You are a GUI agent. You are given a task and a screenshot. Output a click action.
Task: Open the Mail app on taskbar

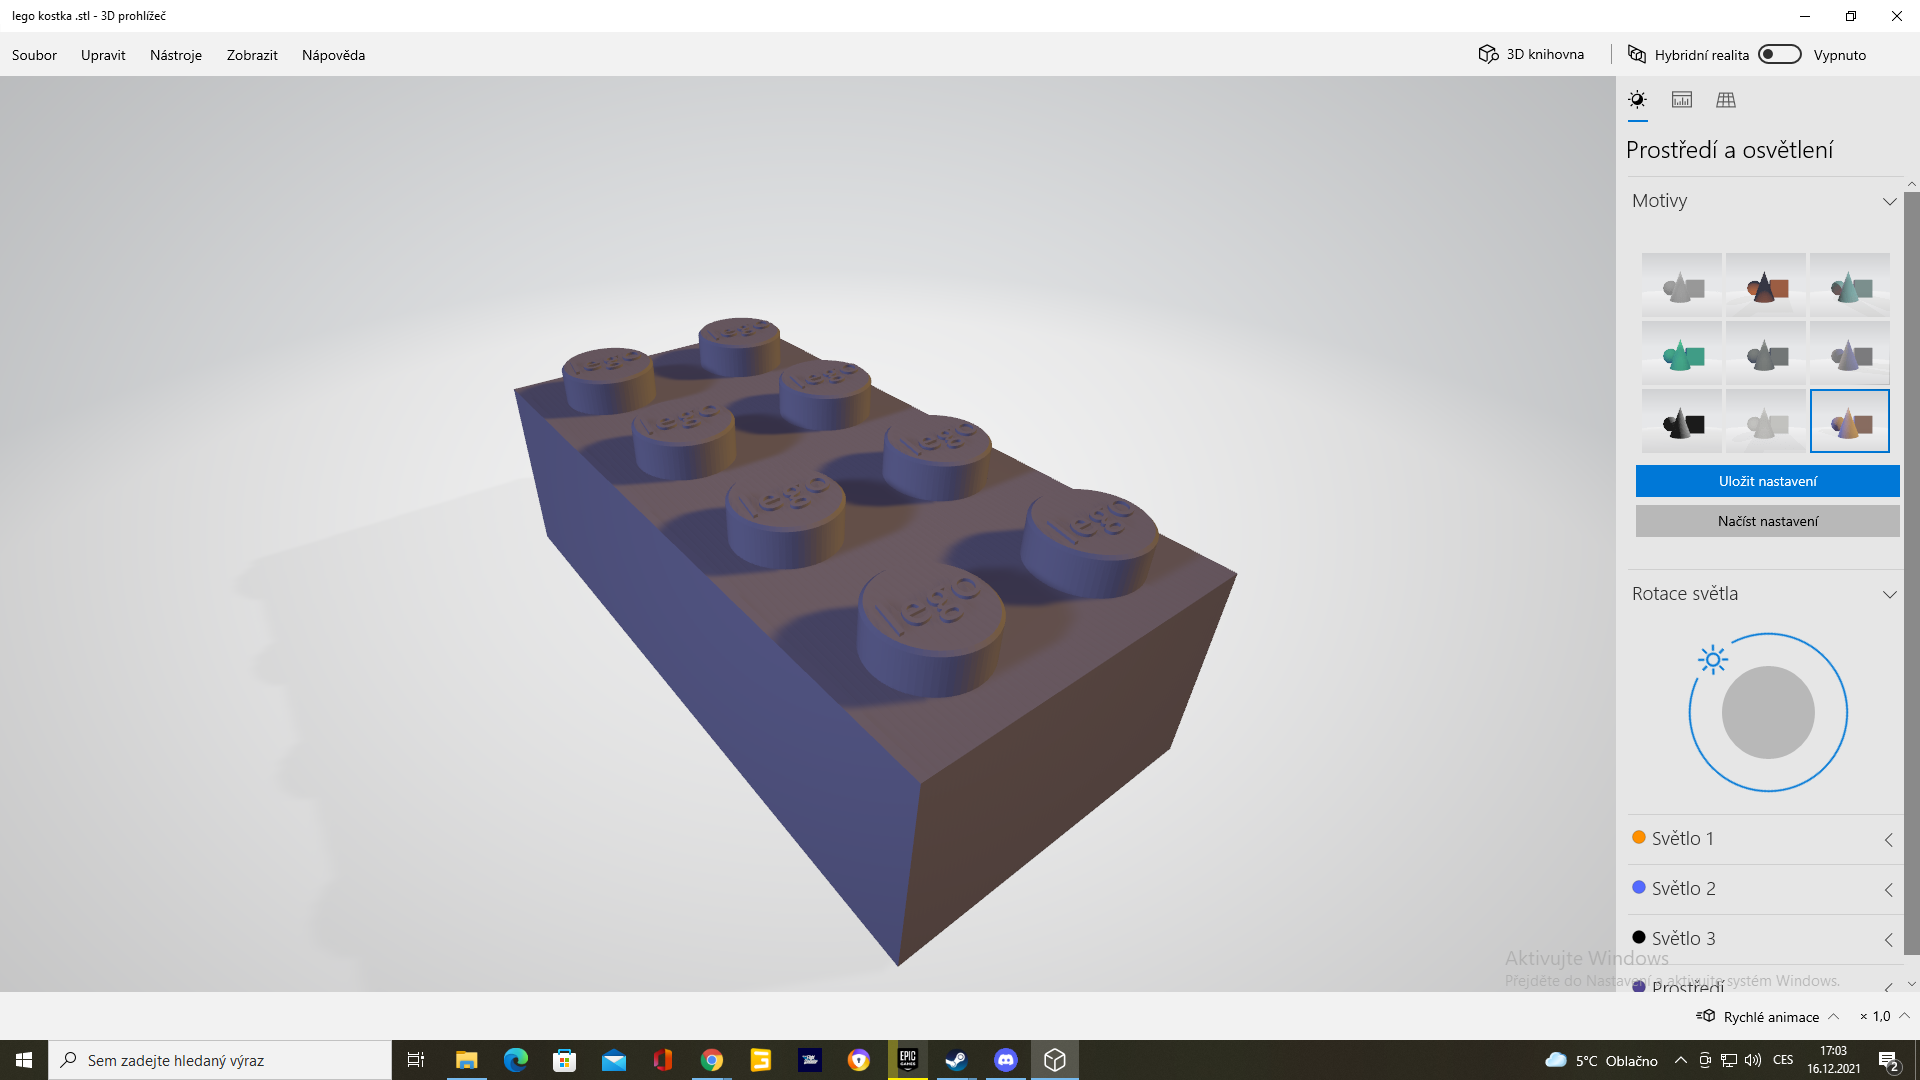613,1060
